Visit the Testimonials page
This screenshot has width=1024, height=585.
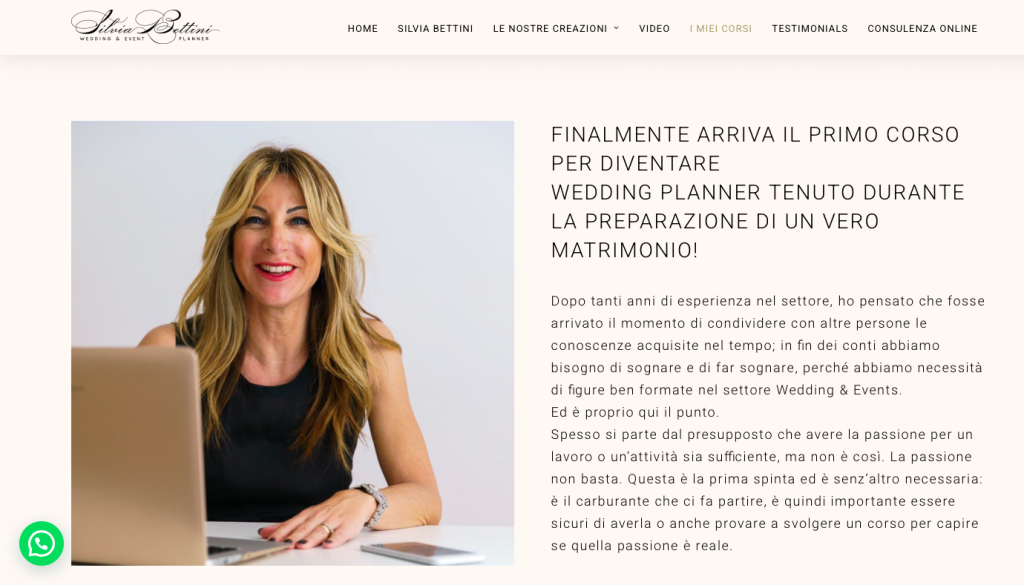coord(810,29)
